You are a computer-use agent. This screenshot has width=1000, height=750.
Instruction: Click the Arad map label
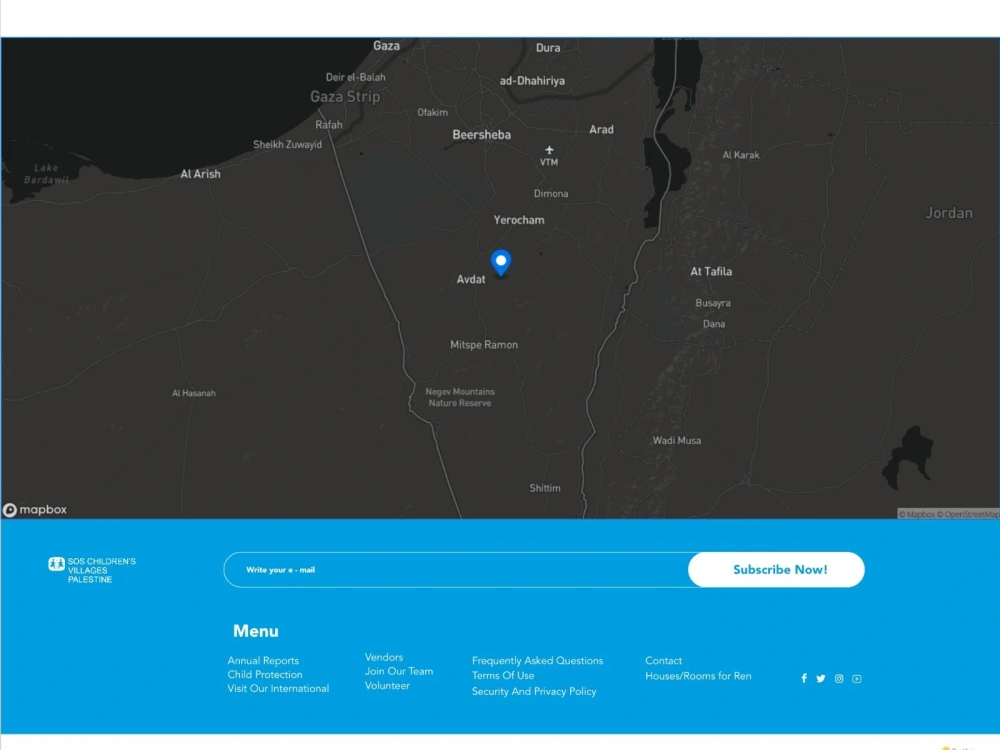(601, 129)
